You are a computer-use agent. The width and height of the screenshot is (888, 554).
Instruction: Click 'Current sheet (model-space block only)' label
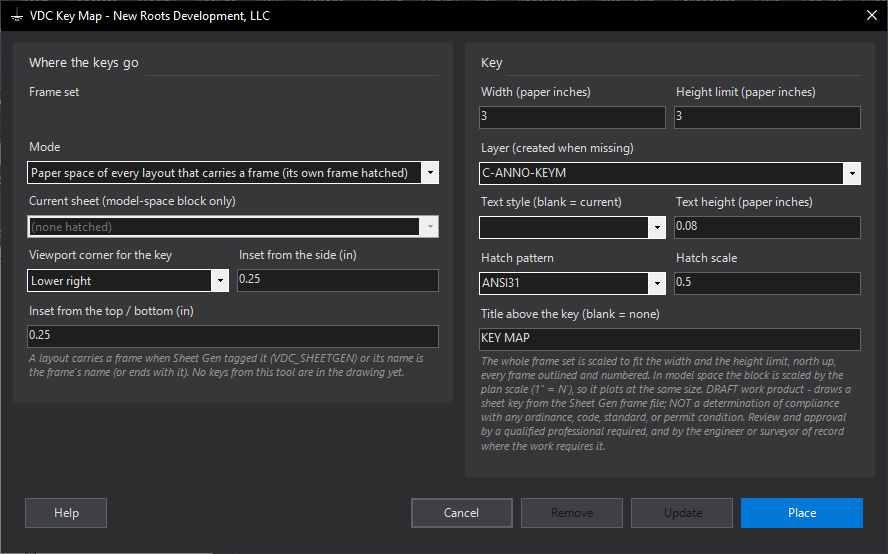pyautogui.click(x=132, y=201)
